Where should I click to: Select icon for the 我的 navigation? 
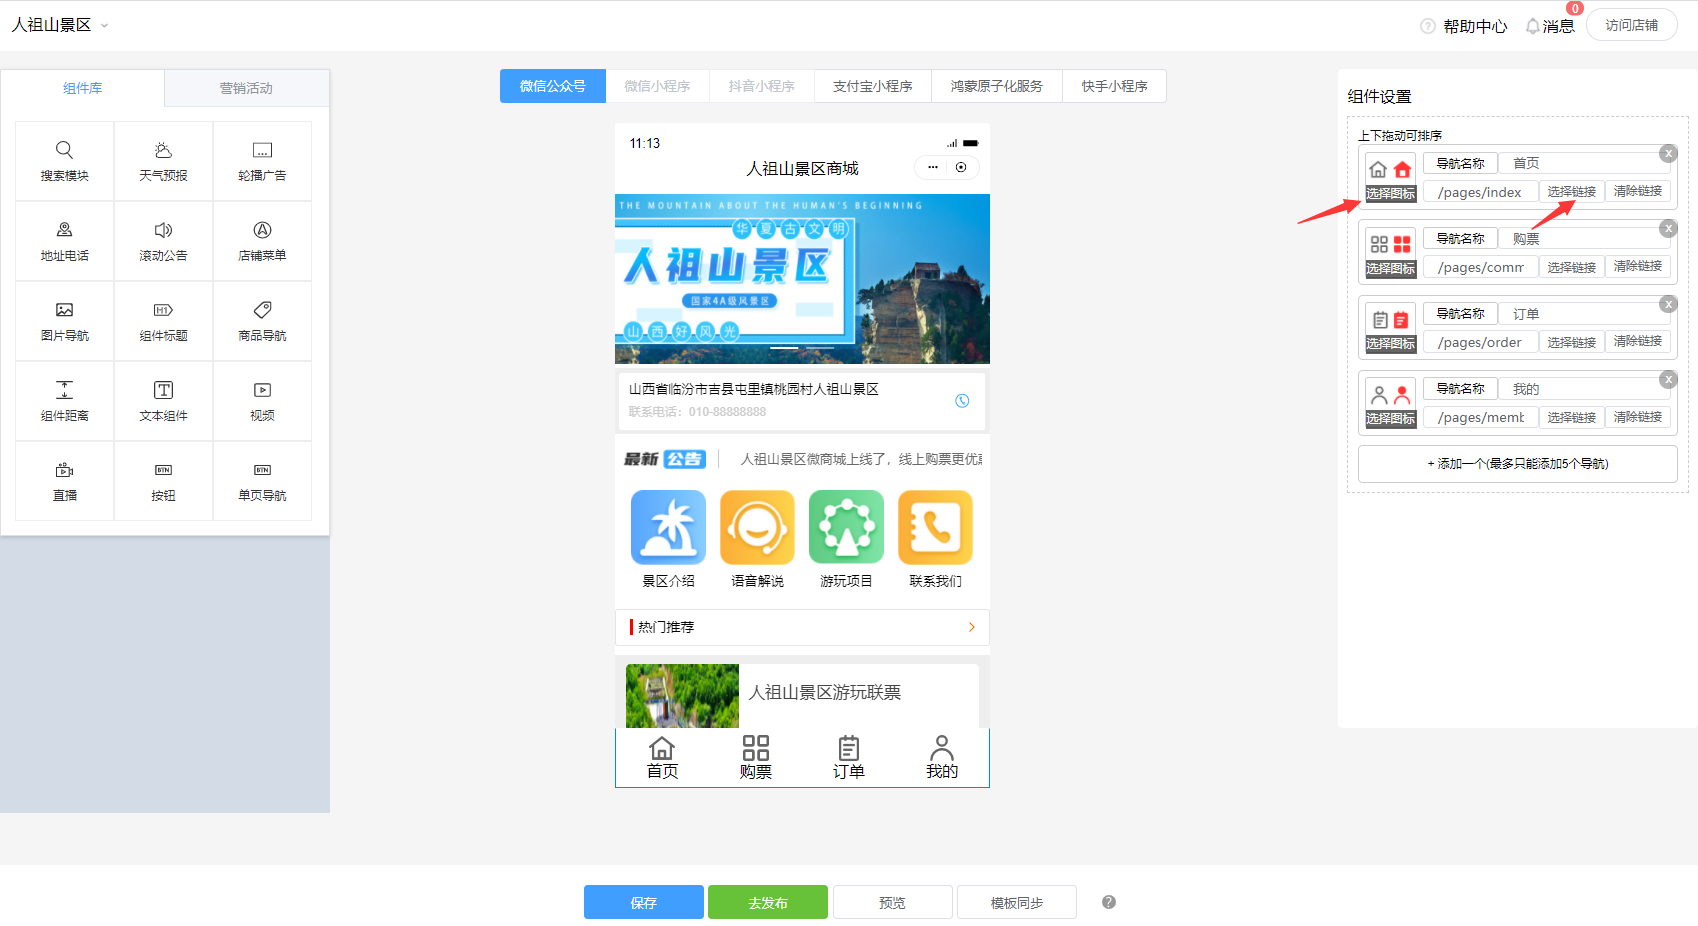click(x=1390, y=419)
